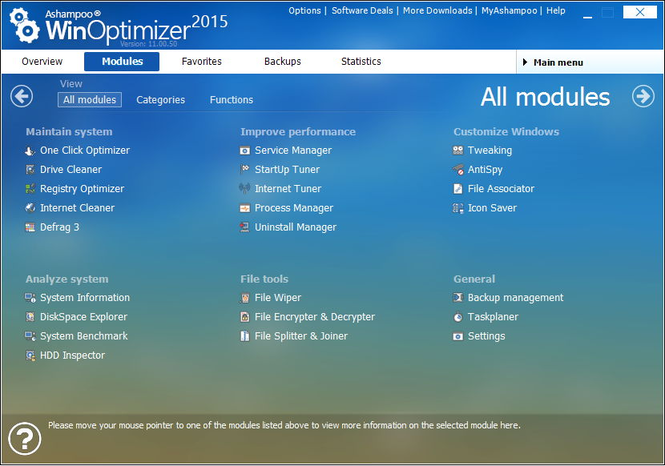The image size is (665, 466).
Task: Click the Icon Saver icon
Action: [x=458, y=208]
